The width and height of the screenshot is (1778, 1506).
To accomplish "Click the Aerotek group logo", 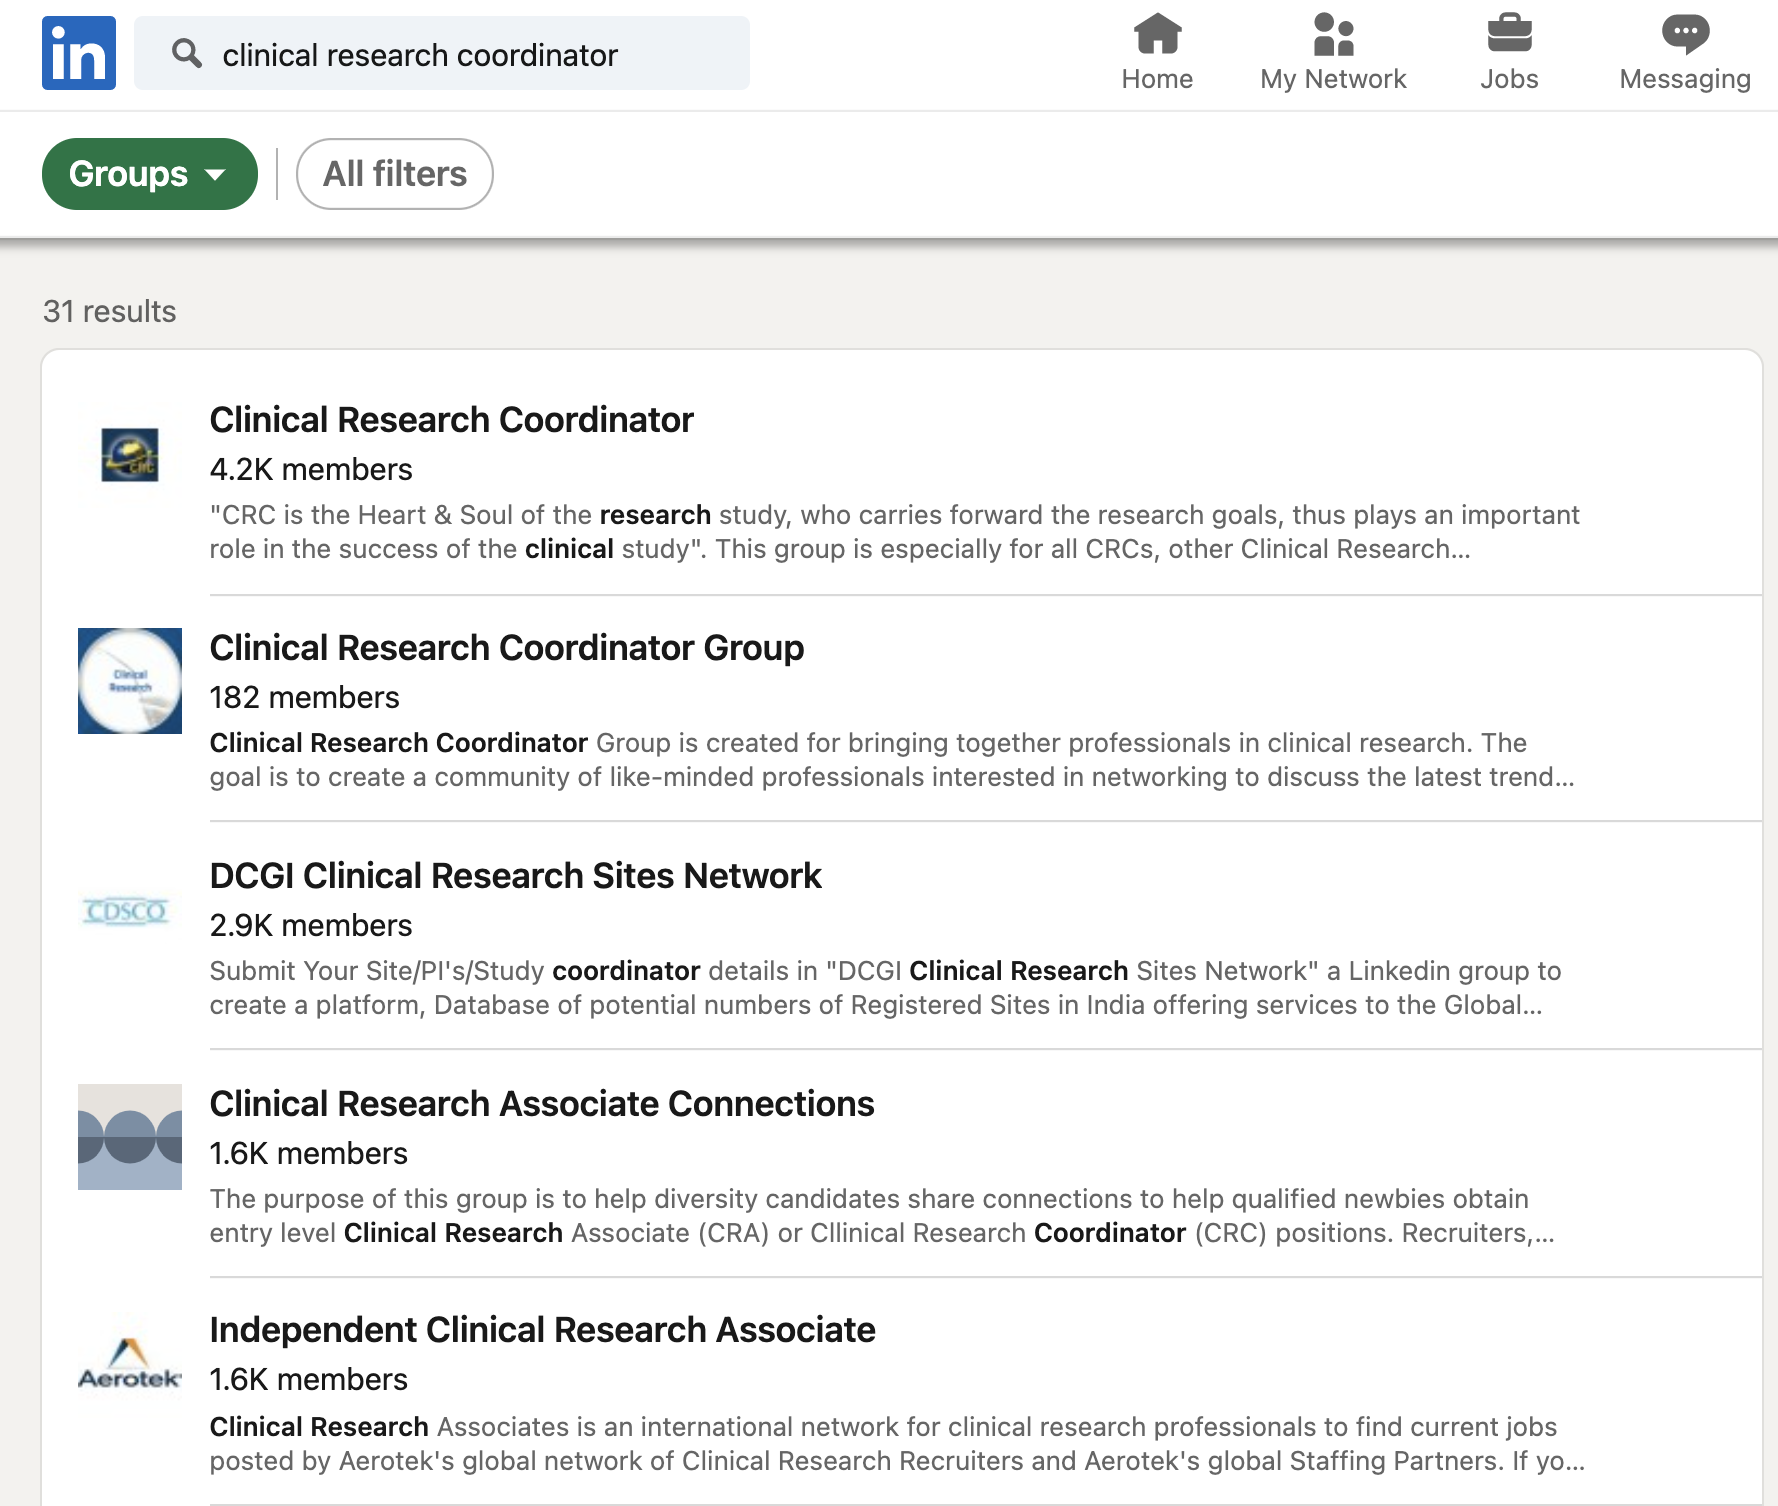I will pyautogui.click(x=130, y=1364).
